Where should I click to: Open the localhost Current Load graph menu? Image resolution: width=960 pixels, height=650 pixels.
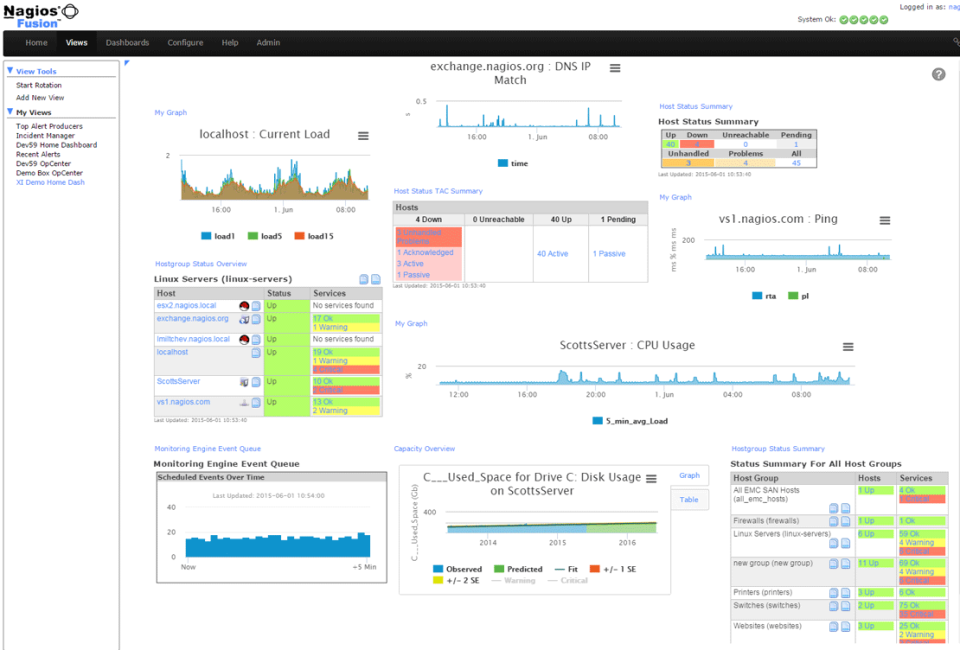click(363, 135)
